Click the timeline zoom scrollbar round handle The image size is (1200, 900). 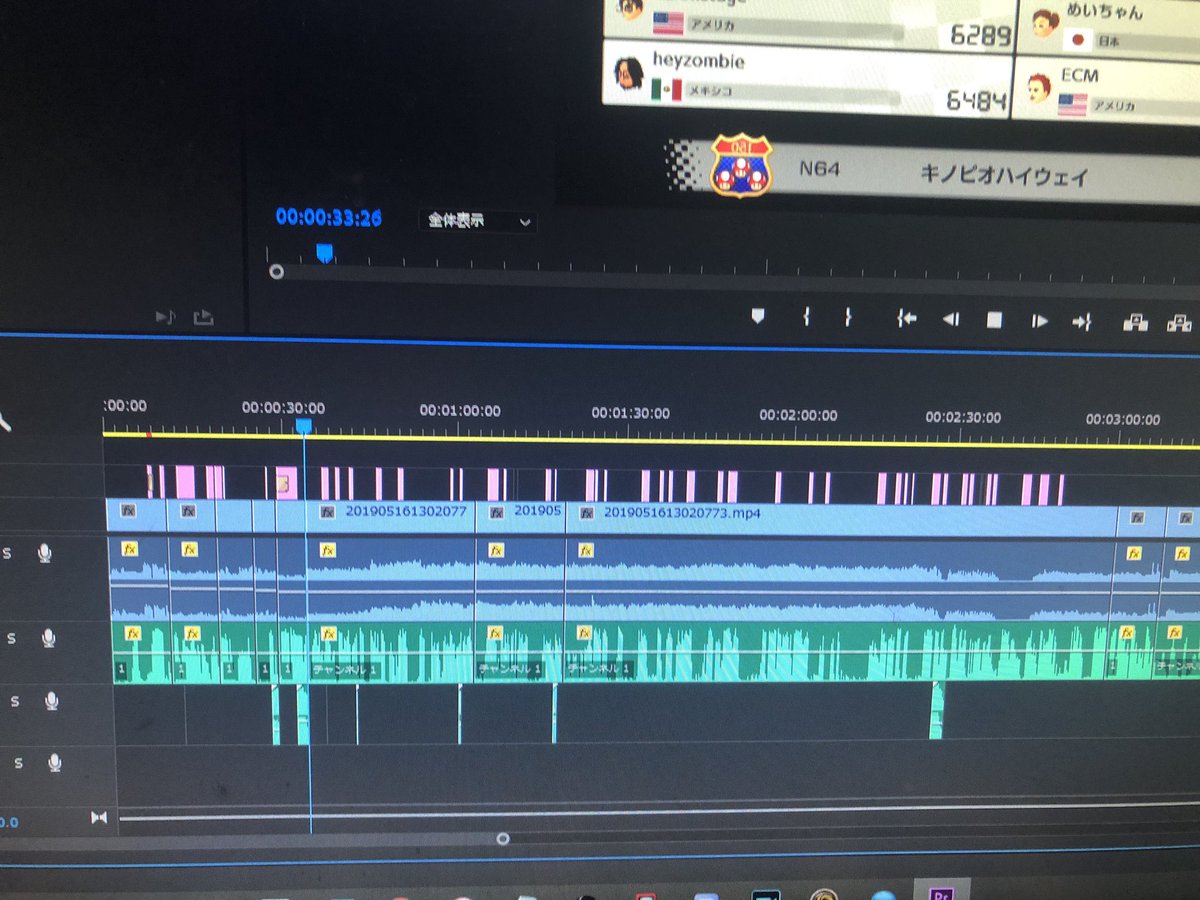tap(503, 839)
